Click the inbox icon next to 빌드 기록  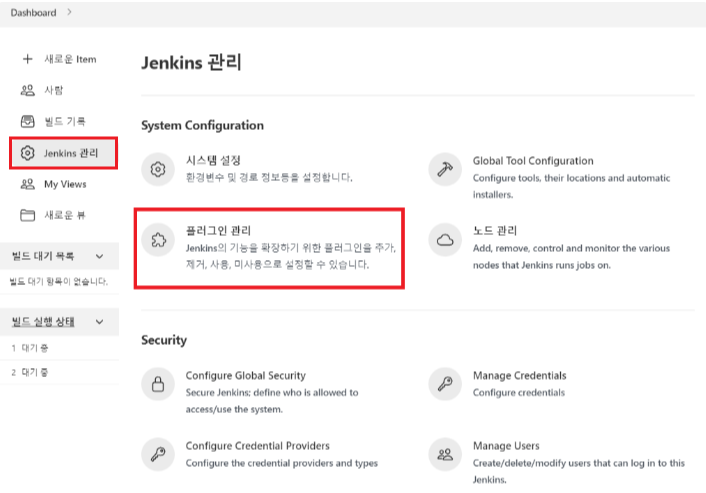(x=27, y=121)
